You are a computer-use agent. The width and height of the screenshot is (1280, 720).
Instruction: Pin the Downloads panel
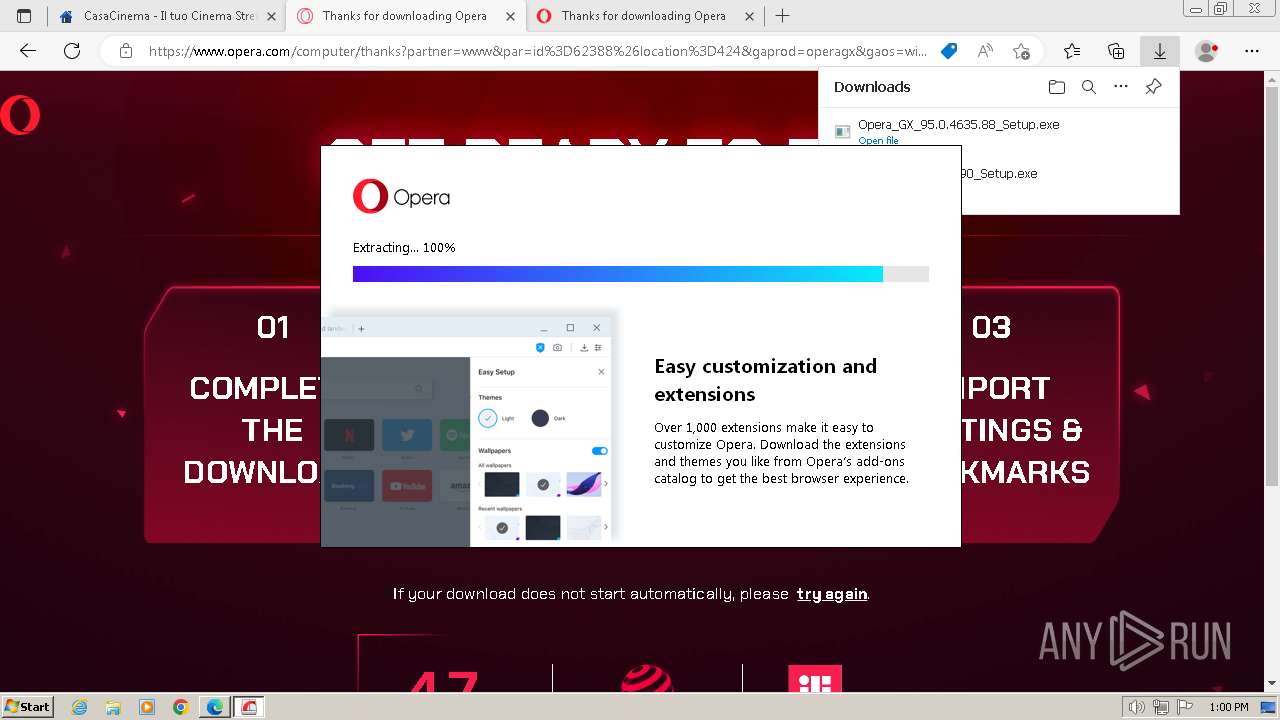pyautogui.click(x=1153, y=87)
